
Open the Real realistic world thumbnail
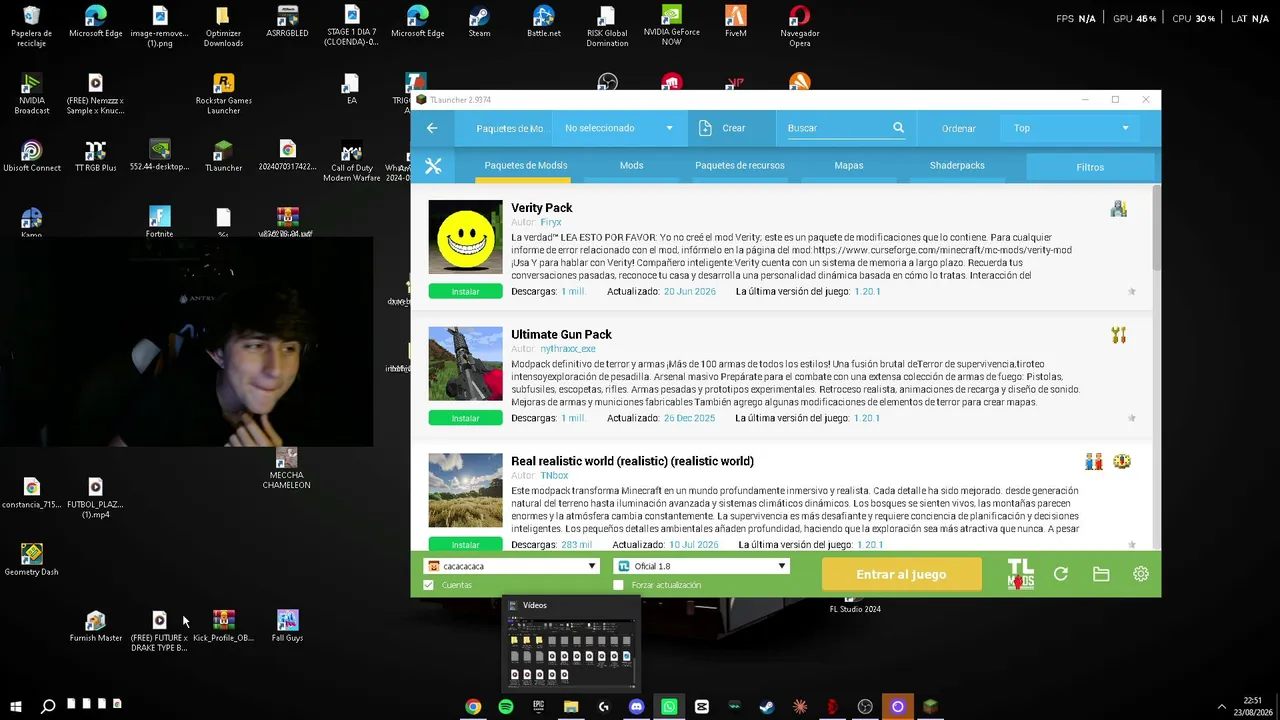tap(466, 490)
